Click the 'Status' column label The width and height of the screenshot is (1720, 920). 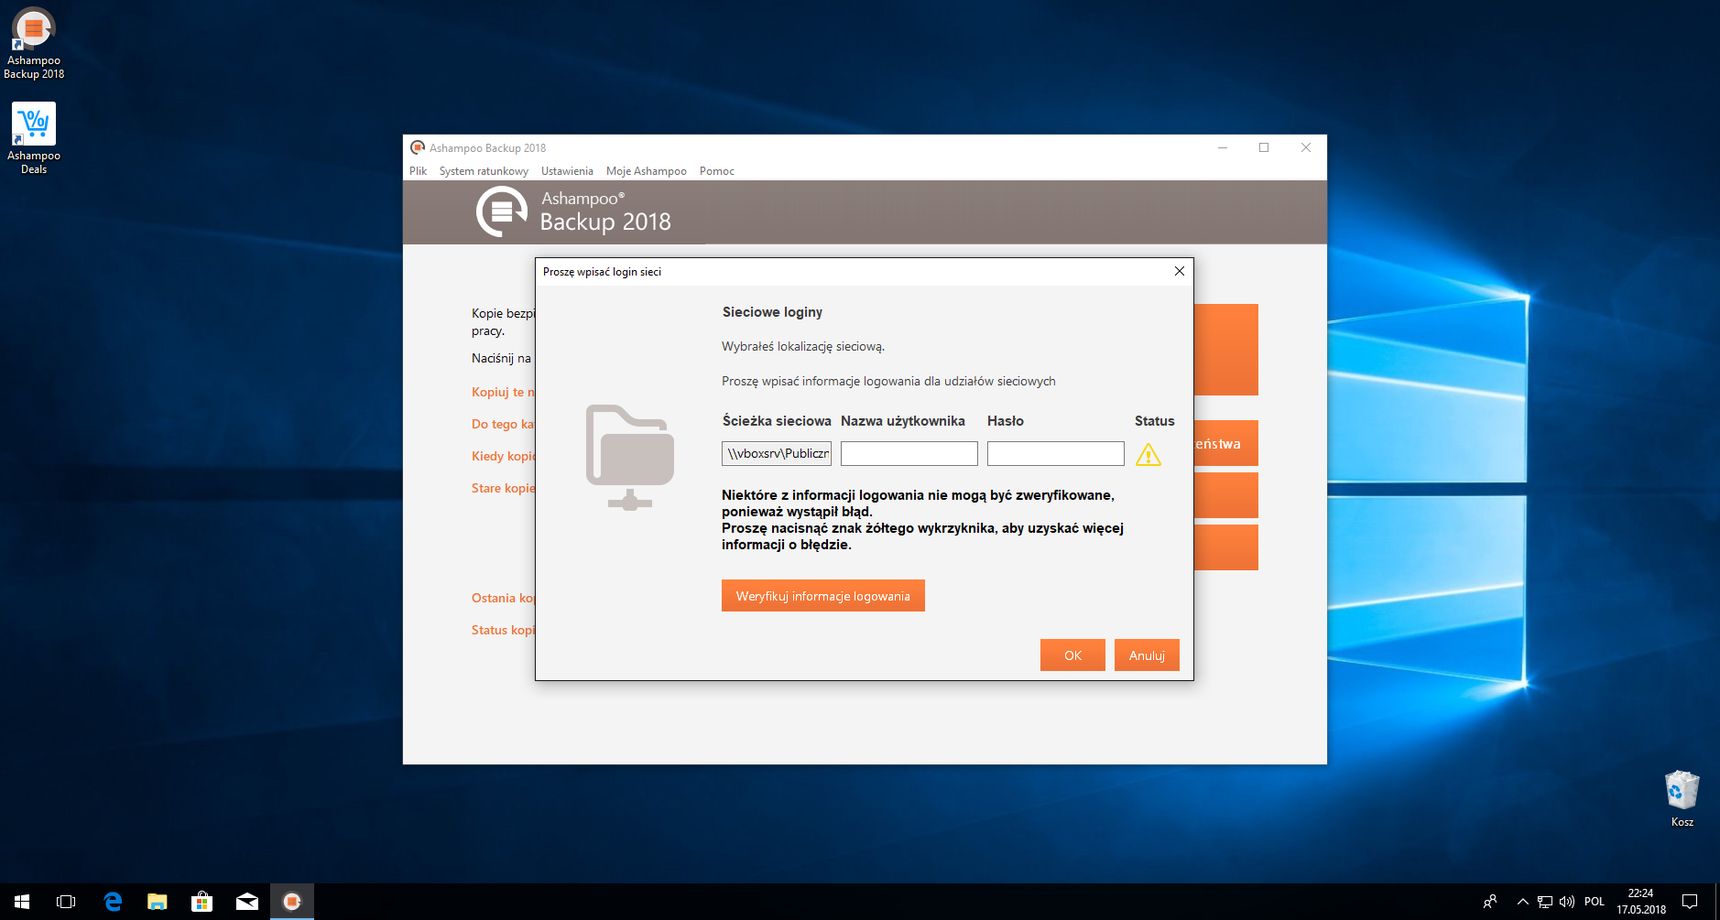[x=1154, y=421]
